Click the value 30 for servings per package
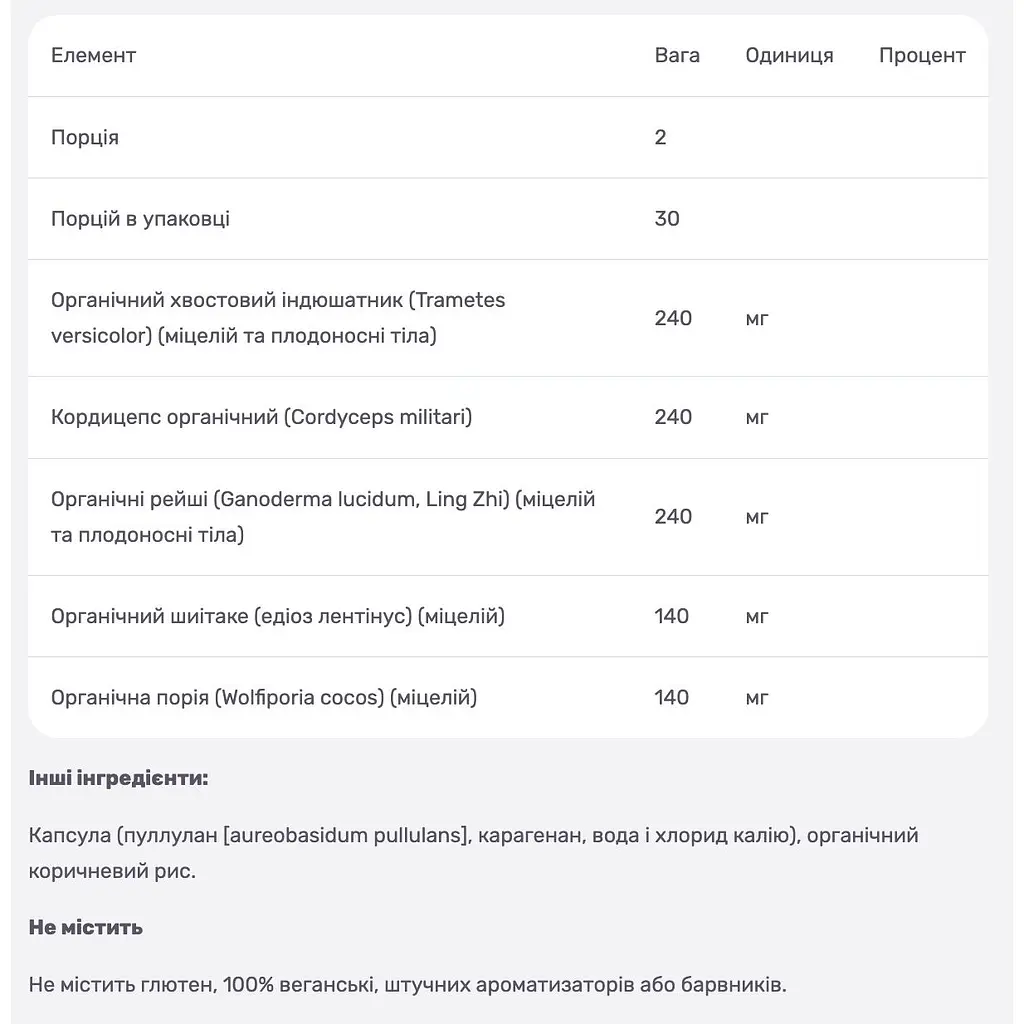Viewport: 1024px width, 1024px height. [667, 219]
